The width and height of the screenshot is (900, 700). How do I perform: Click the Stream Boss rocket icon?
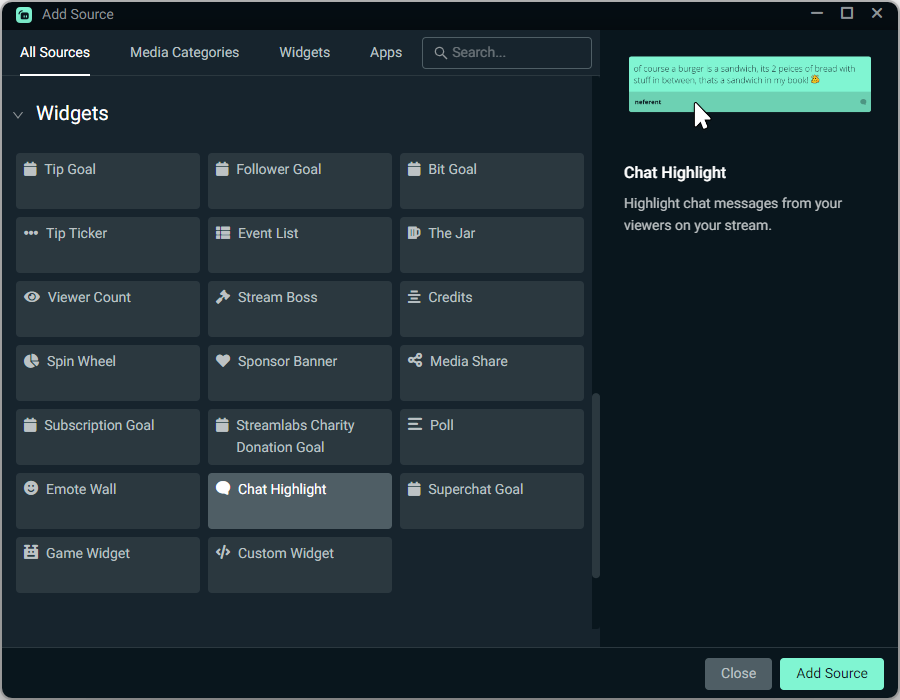point(222,297)
